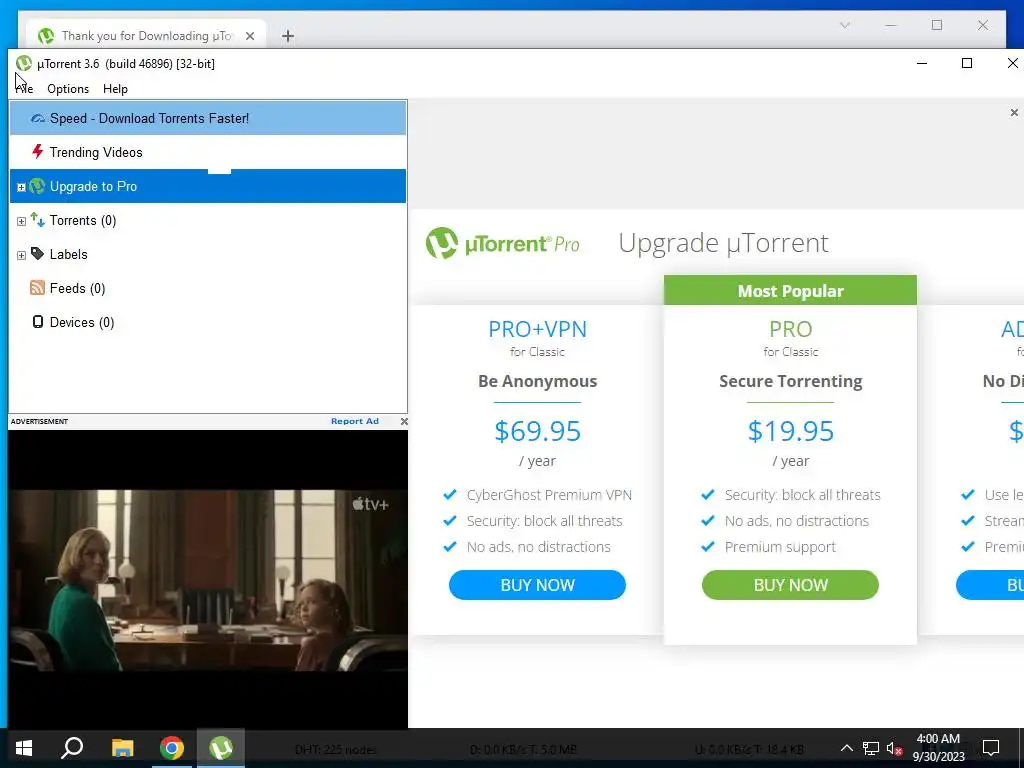The width and height of the screenshot is (1024, 768).
Task: Click the Apple TV+ video advertisement
Action: (x=208, y=579)
